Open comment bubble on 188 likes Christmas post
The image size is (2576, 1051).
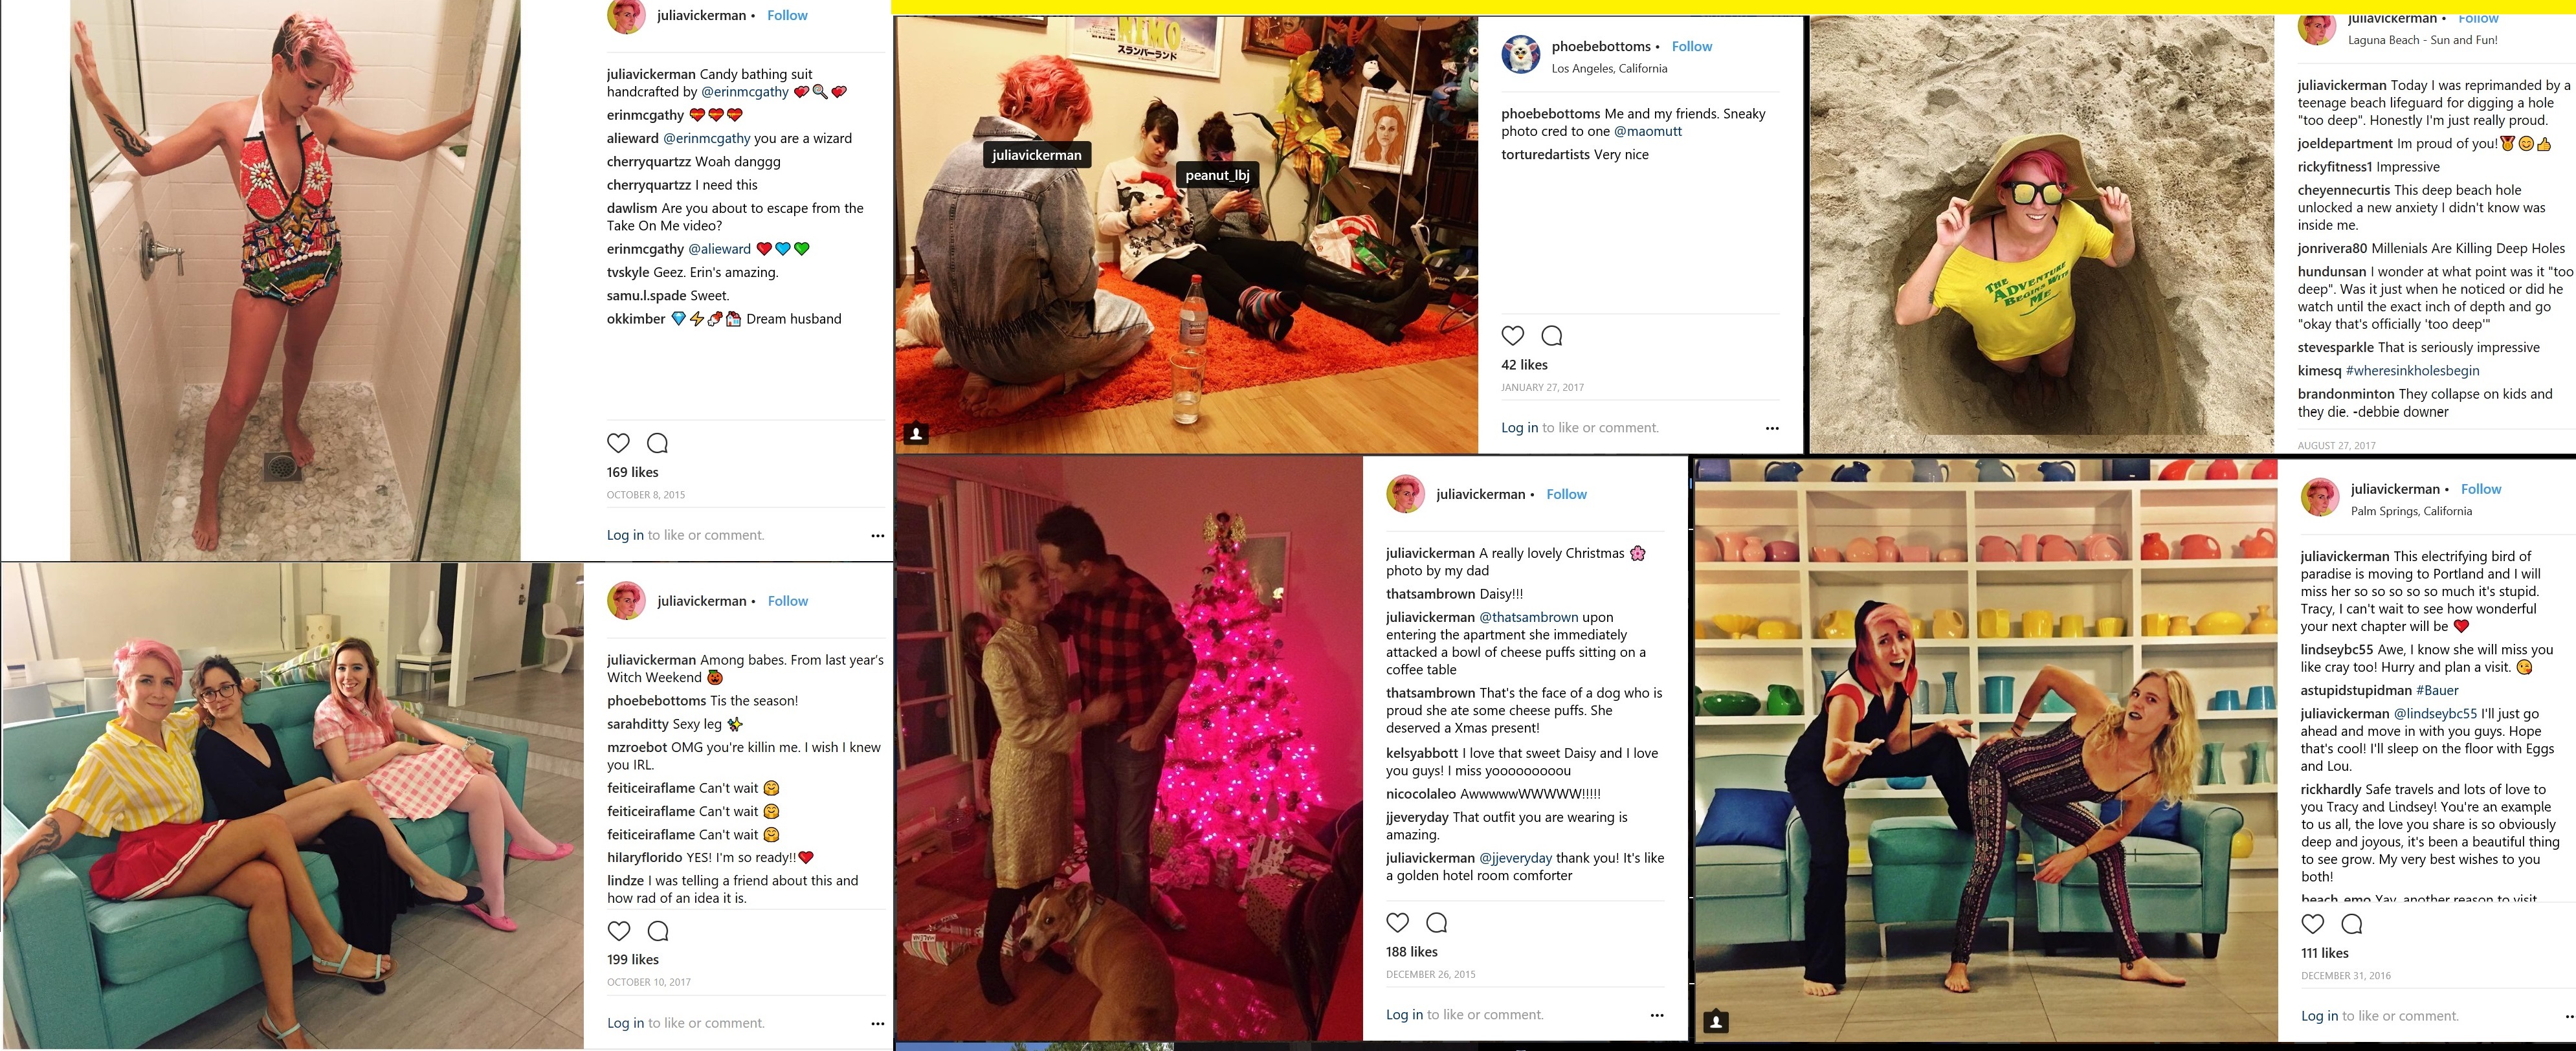point(1436,923)
